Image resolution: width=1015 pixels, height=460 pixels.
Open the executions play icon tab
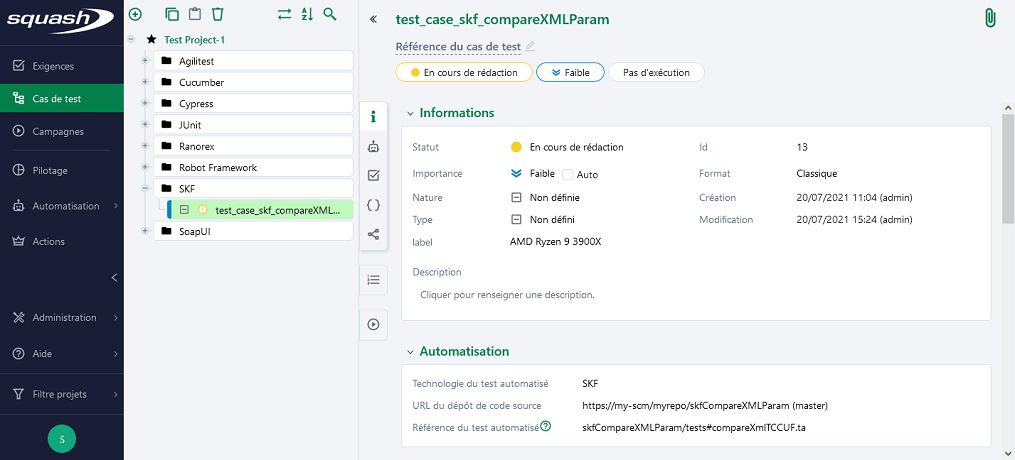373,324
